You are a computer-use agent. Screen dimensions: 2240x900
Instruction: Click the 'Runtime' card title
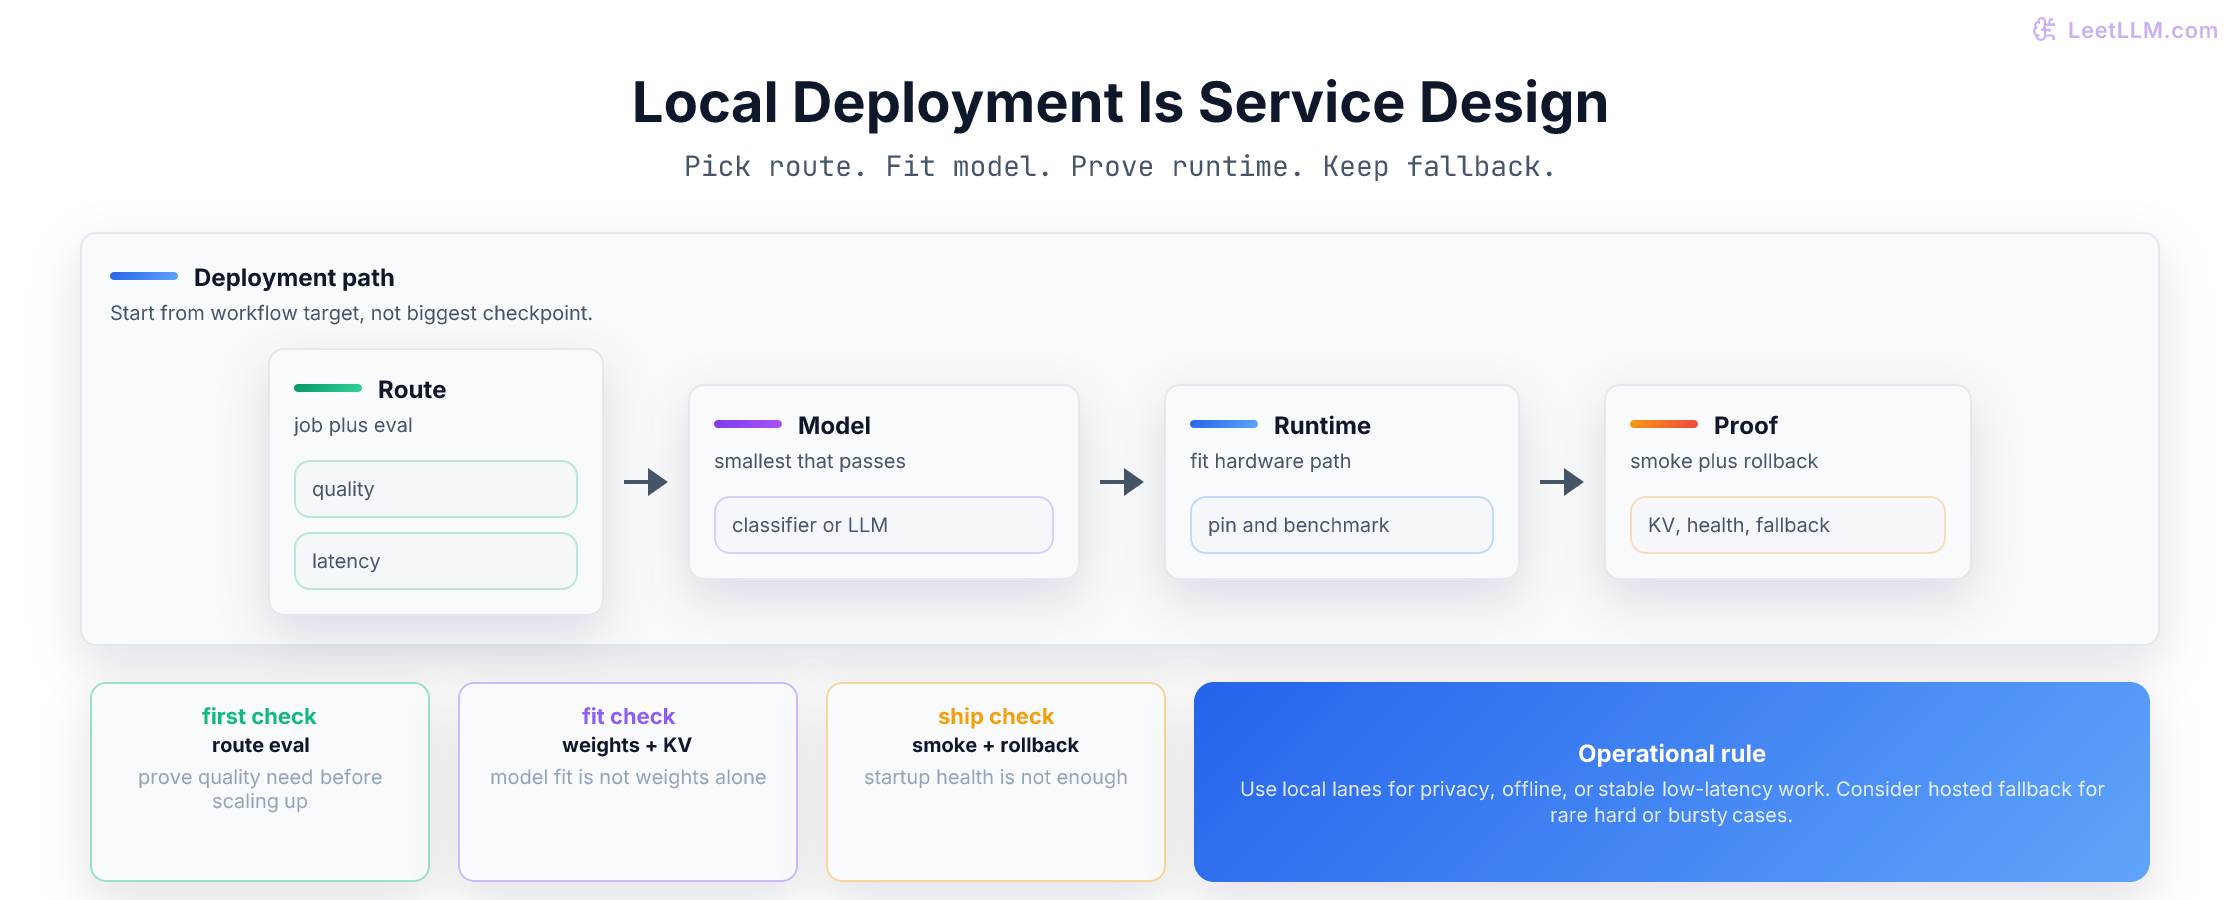(1322, 426)
